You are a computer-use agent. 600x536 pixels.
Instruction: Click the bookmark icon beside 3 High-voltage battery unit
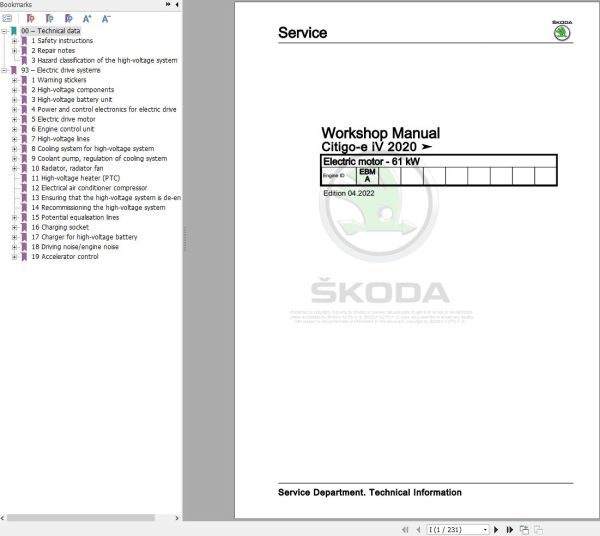pyautogui.click(x=24, y=99)
